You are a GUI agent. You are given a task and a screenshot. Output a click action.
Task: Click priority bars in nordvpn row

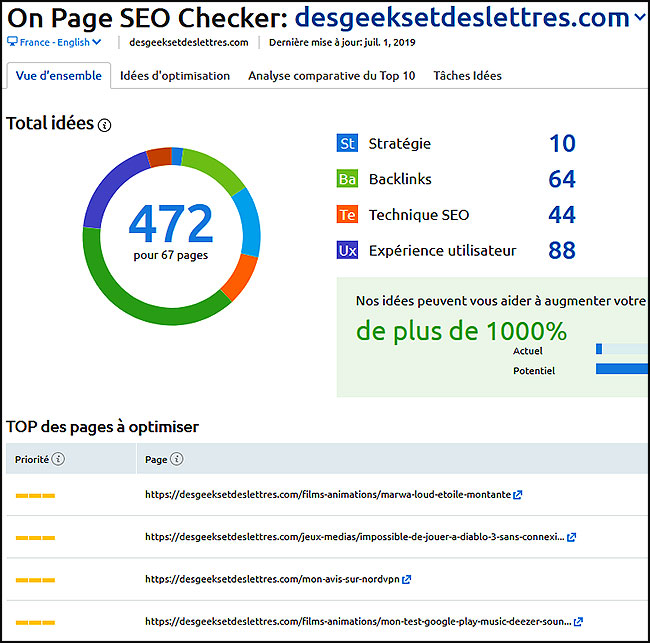[x=35, y=580]
